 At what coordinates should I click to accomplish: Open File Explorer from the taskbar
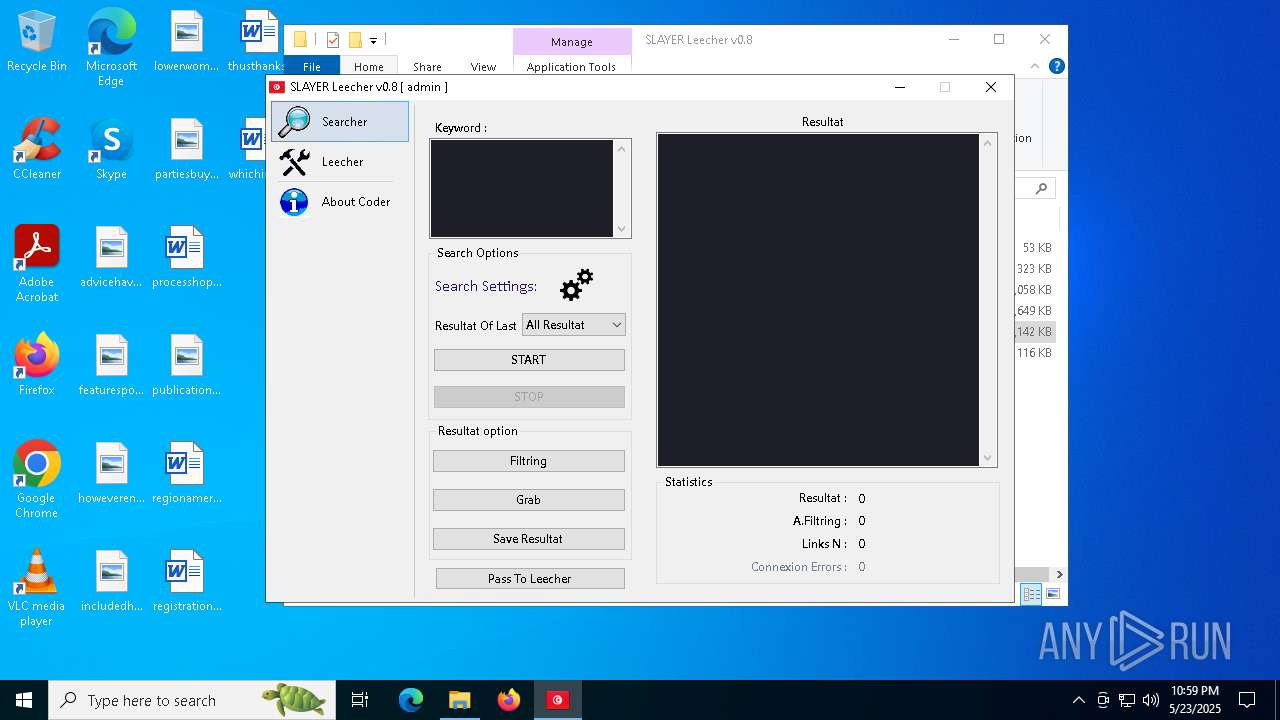[459, 700]
